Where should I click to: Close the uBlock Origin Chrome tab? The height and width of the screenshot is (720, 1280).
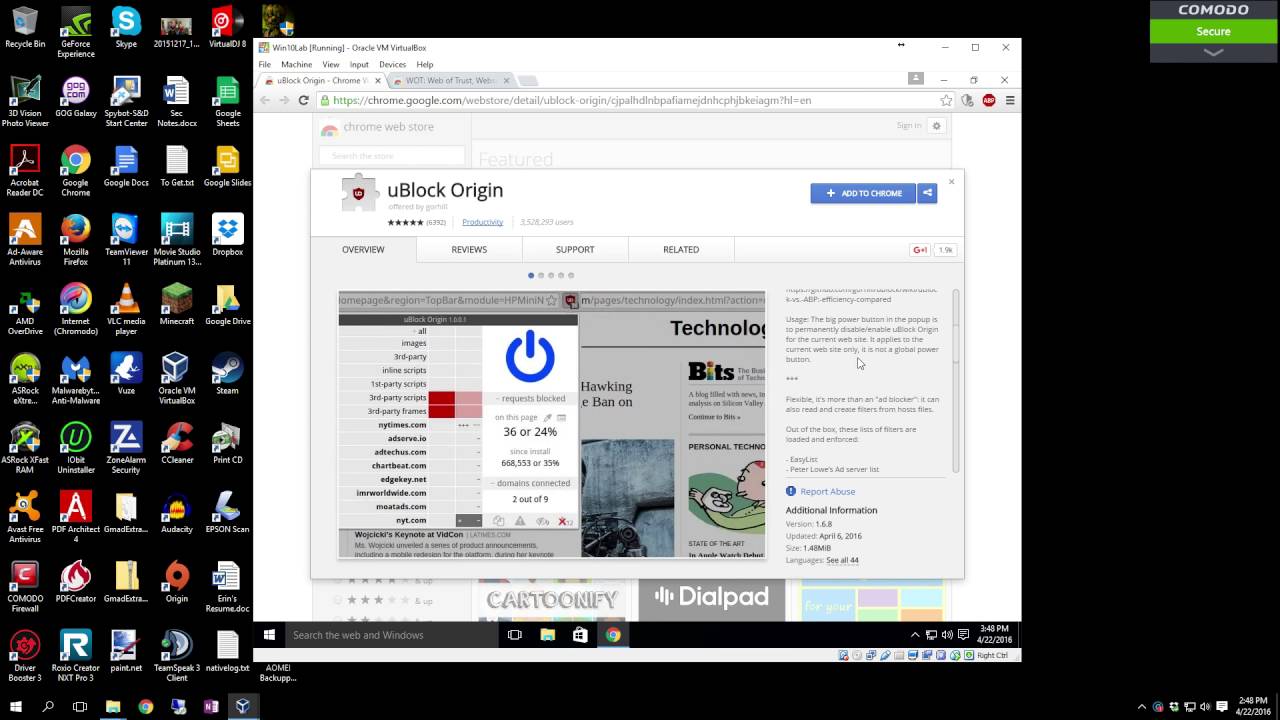click(377, 80)
